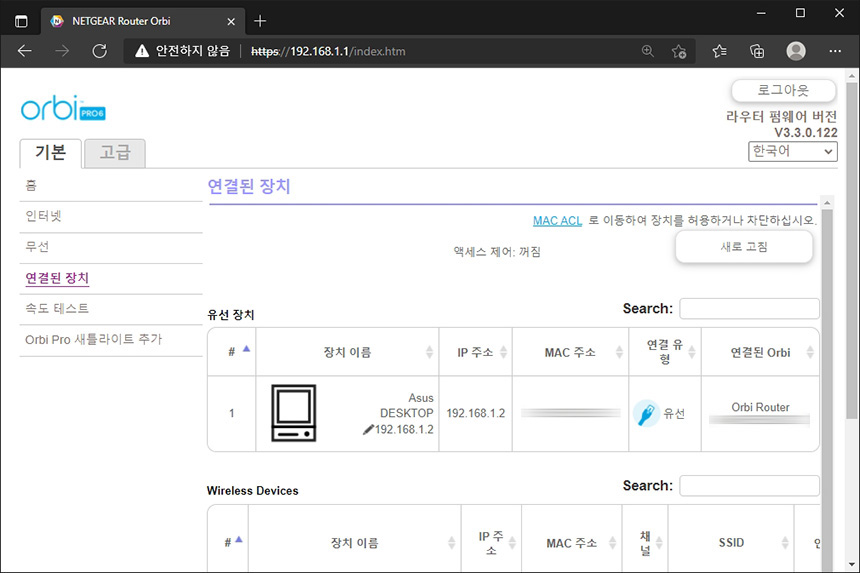
Task: Click the not-secure warning triangle icon
Action: click(x=142, y=51)
